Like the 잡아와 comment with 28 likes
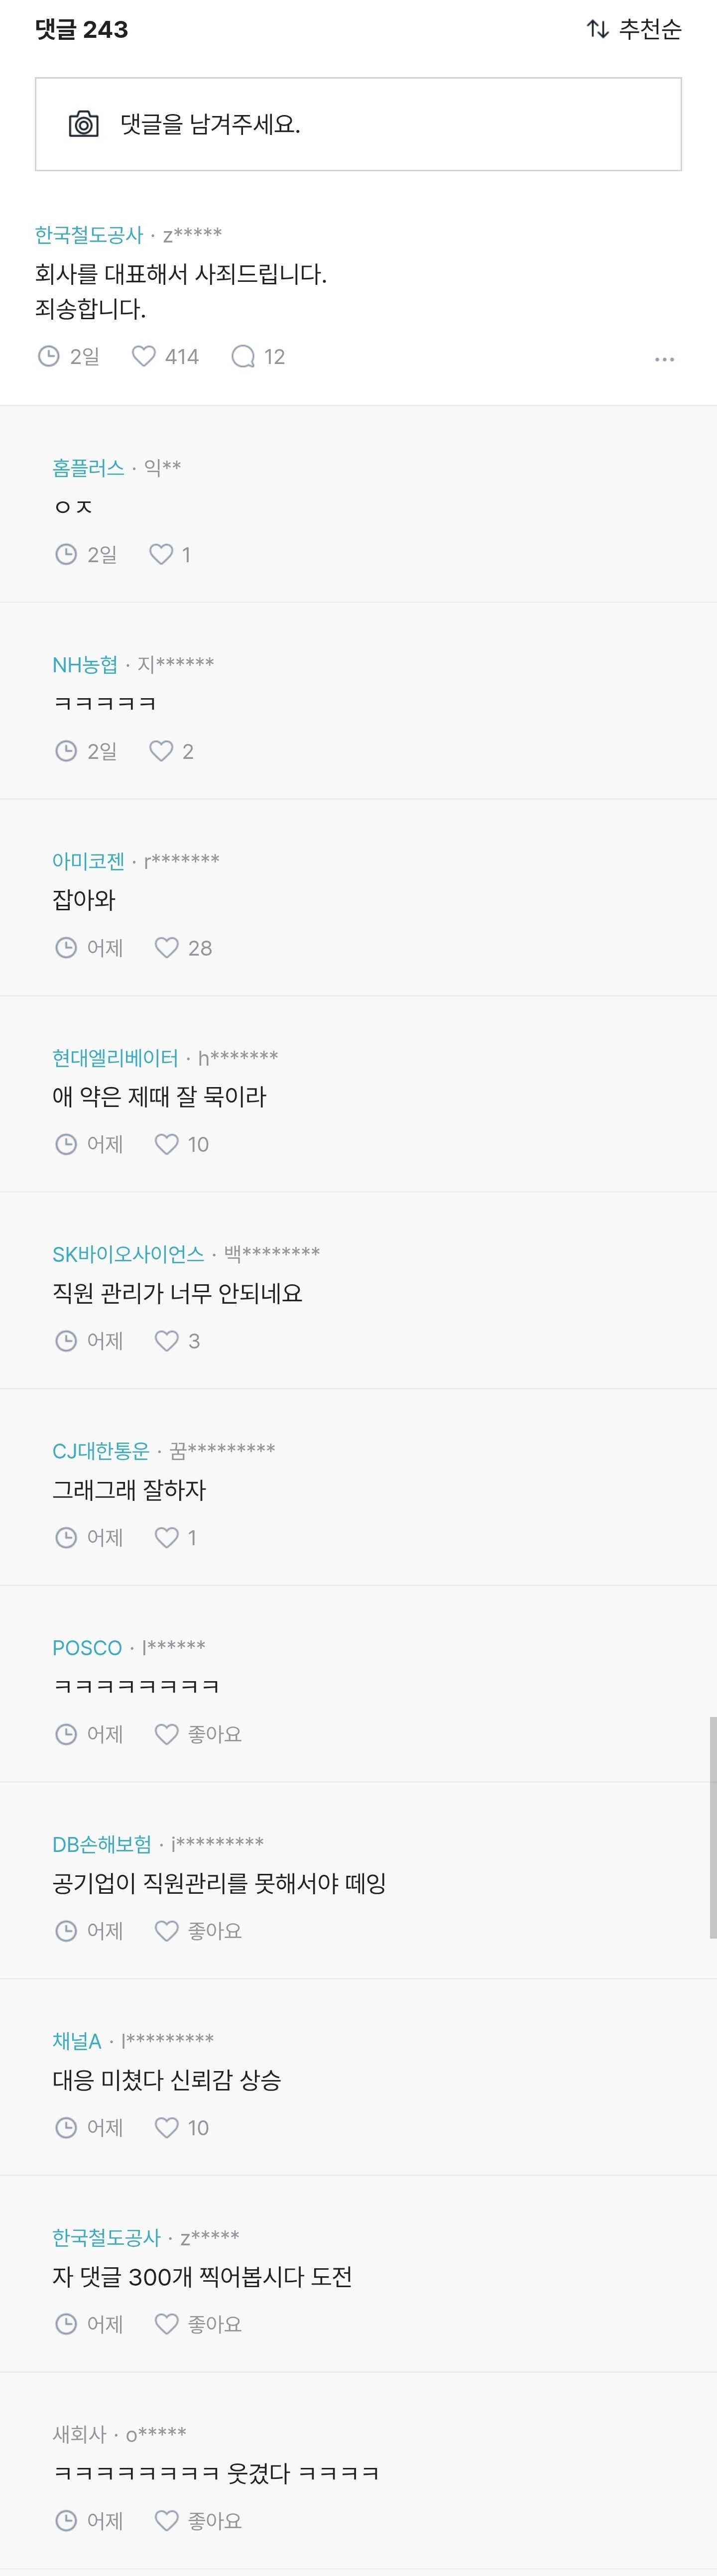 (x=166, y=947)
